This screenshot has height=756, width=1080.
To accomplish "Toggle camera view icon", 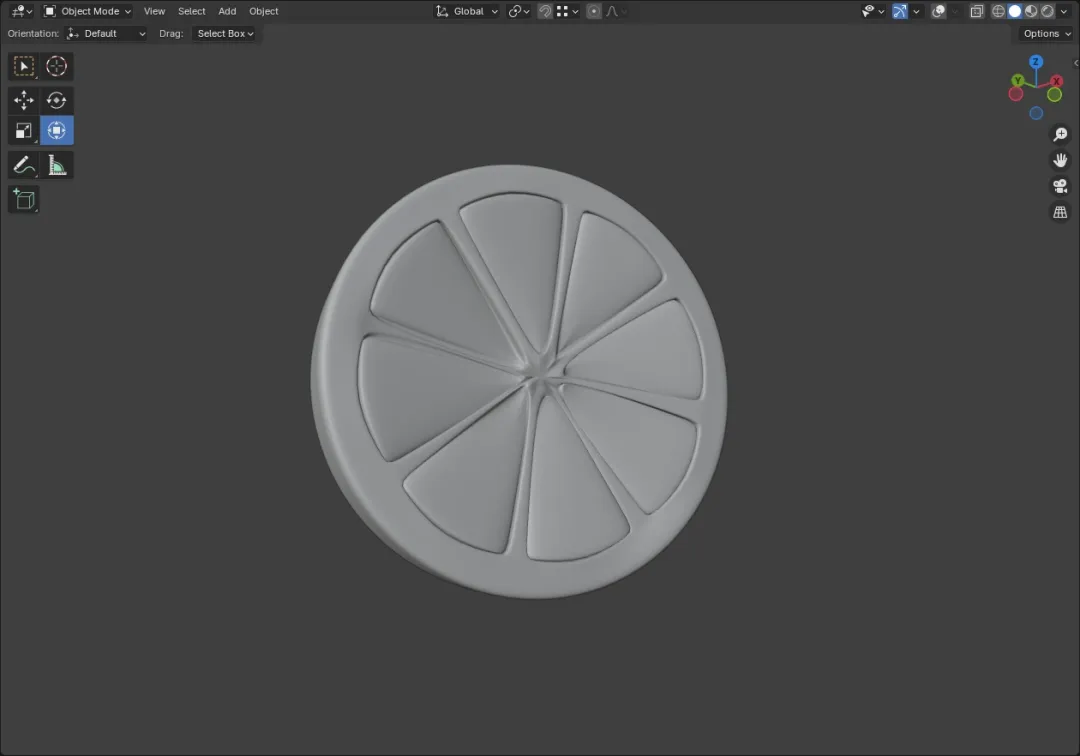I will point(1060,186).
